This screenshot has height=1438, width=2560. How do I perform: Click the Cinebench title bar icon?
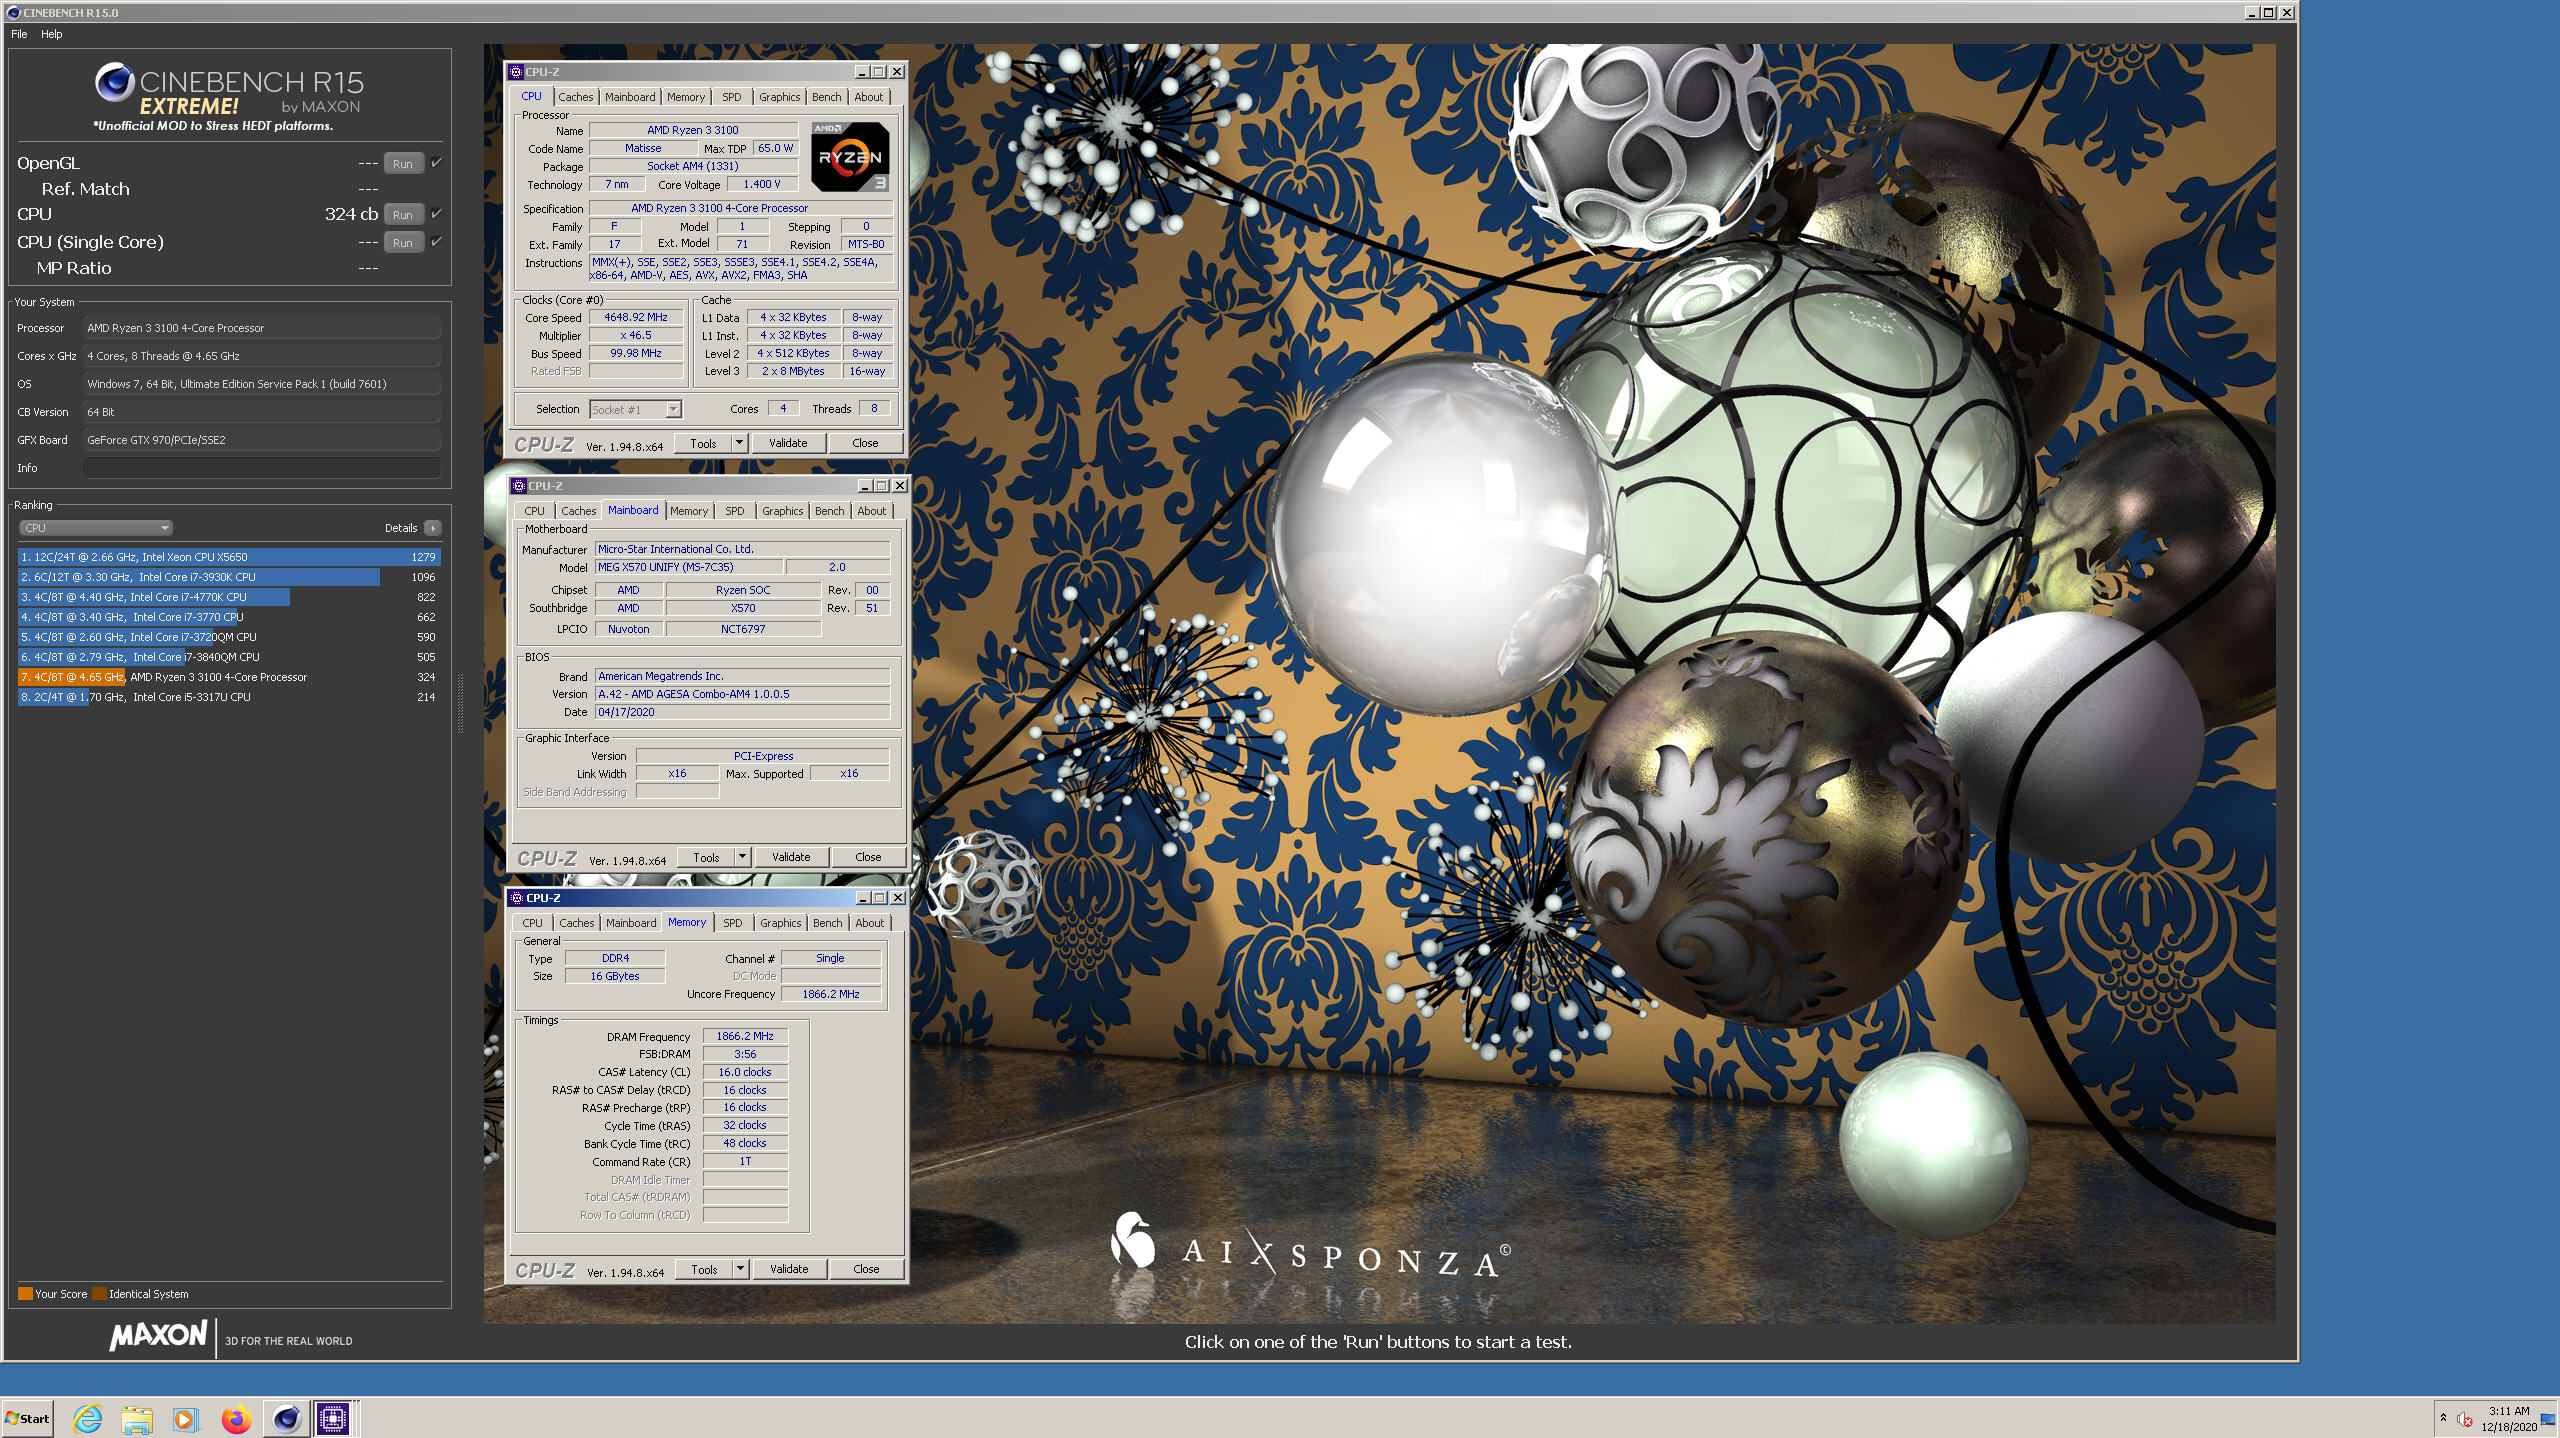point(13,13)
